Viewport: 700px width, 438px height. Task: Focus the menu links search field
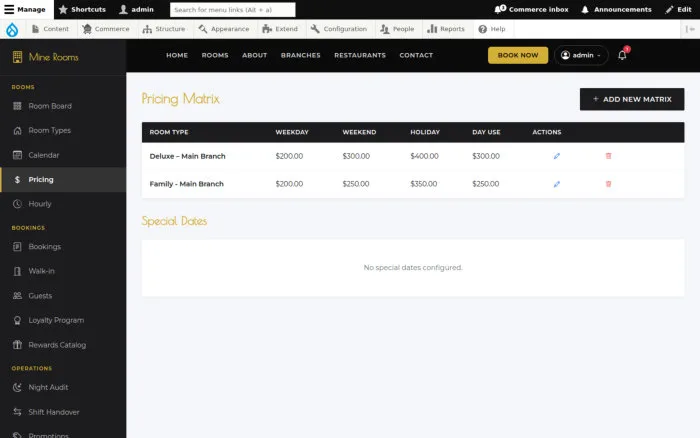[233, 9]
